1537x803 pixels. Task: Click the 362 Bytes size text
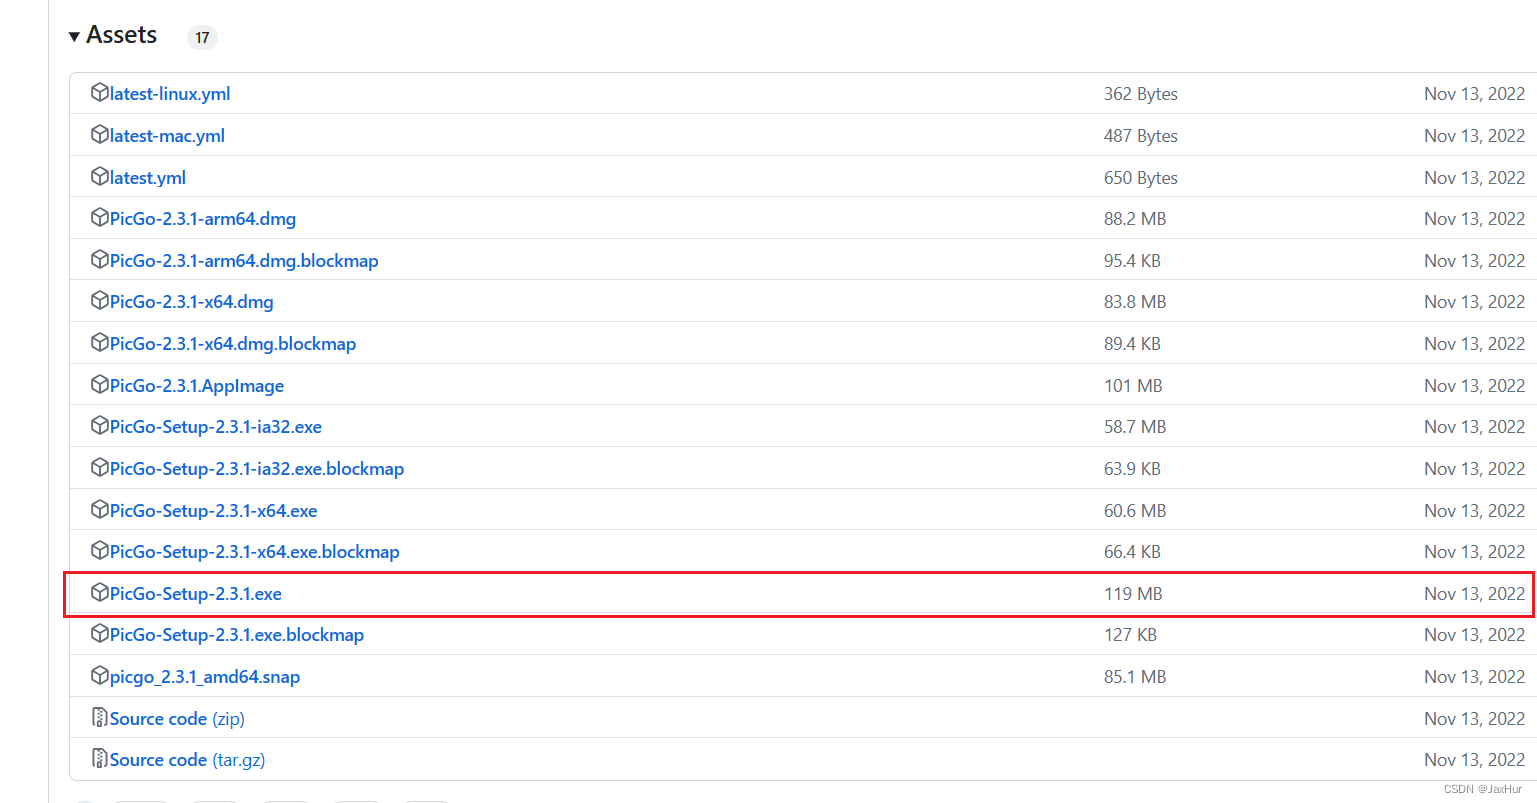click(x=1141, y=94)
